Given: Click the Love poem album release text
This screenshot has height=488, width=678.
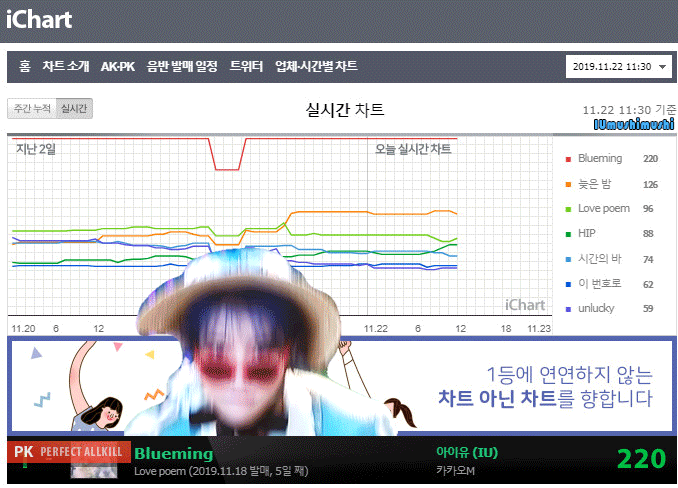Looking at the screenshot, I should coord(221,471).
